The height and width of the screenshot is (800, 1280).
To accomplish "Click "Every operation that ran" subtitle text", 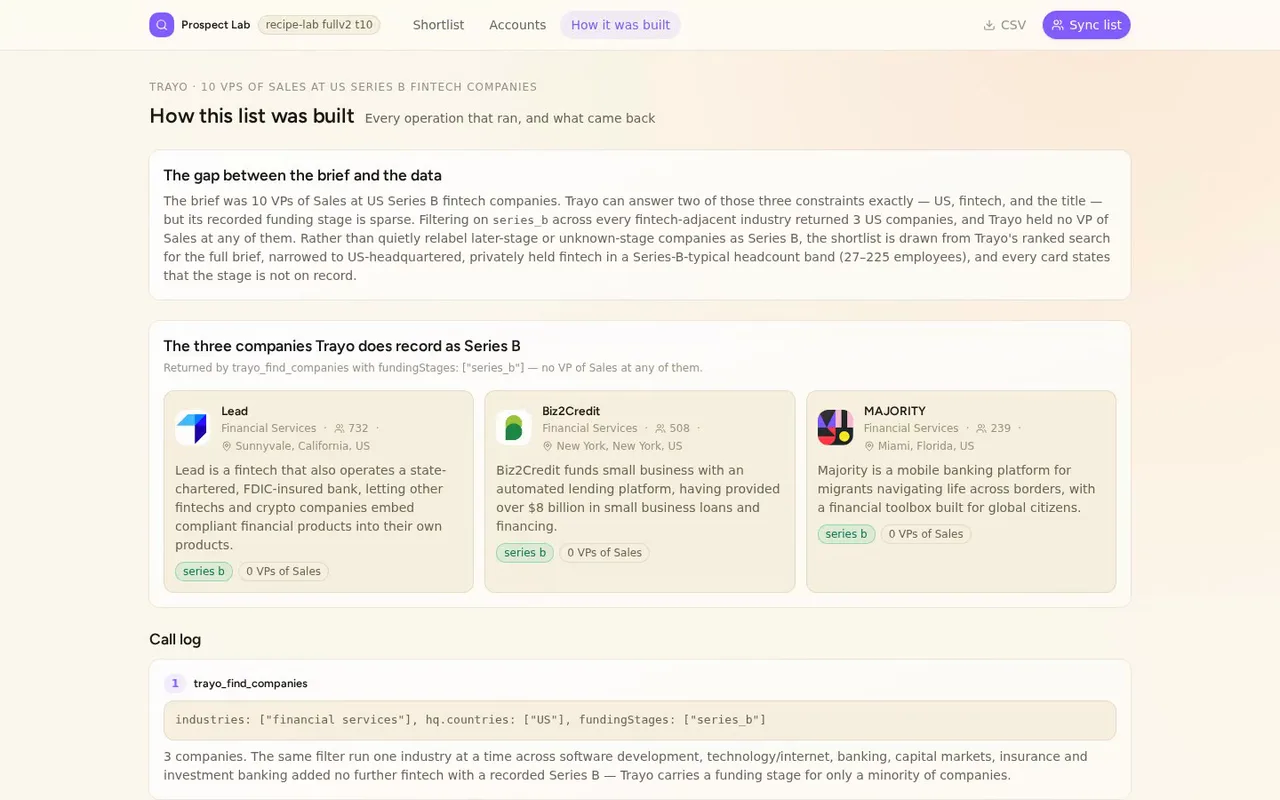I will click(510, 118).
